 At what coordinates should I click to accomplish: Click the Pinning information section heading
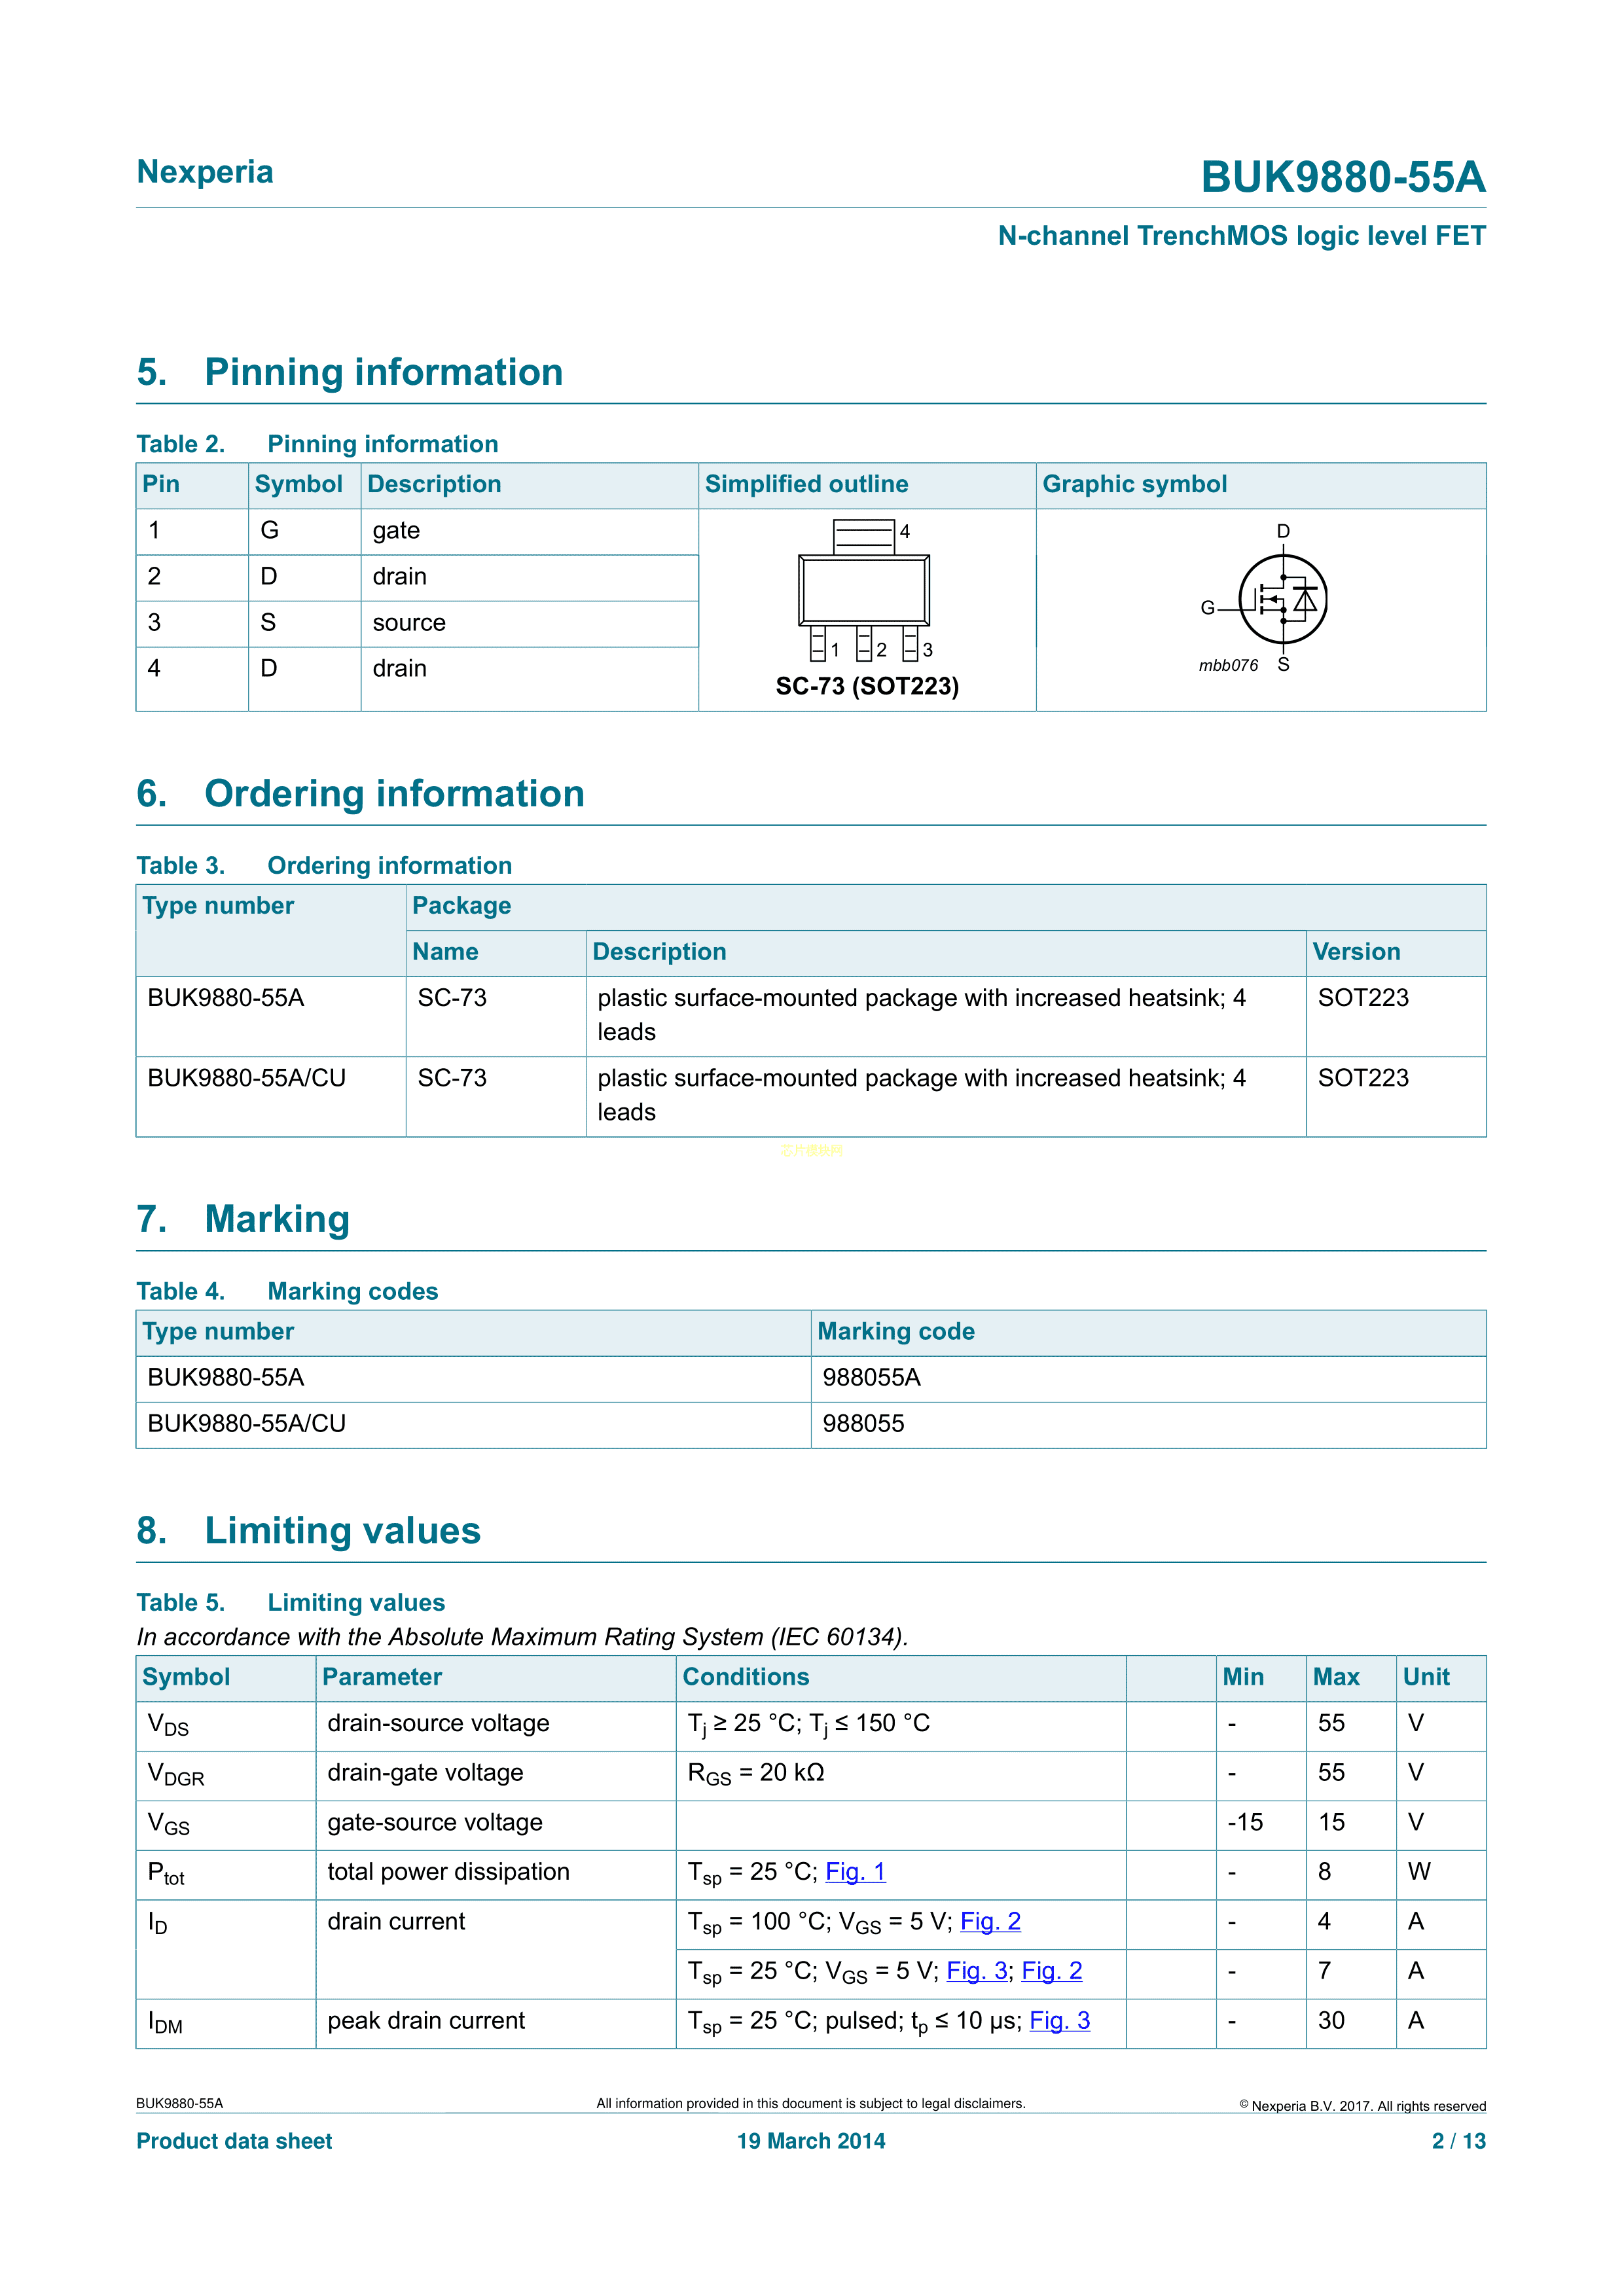pos(383,372)
